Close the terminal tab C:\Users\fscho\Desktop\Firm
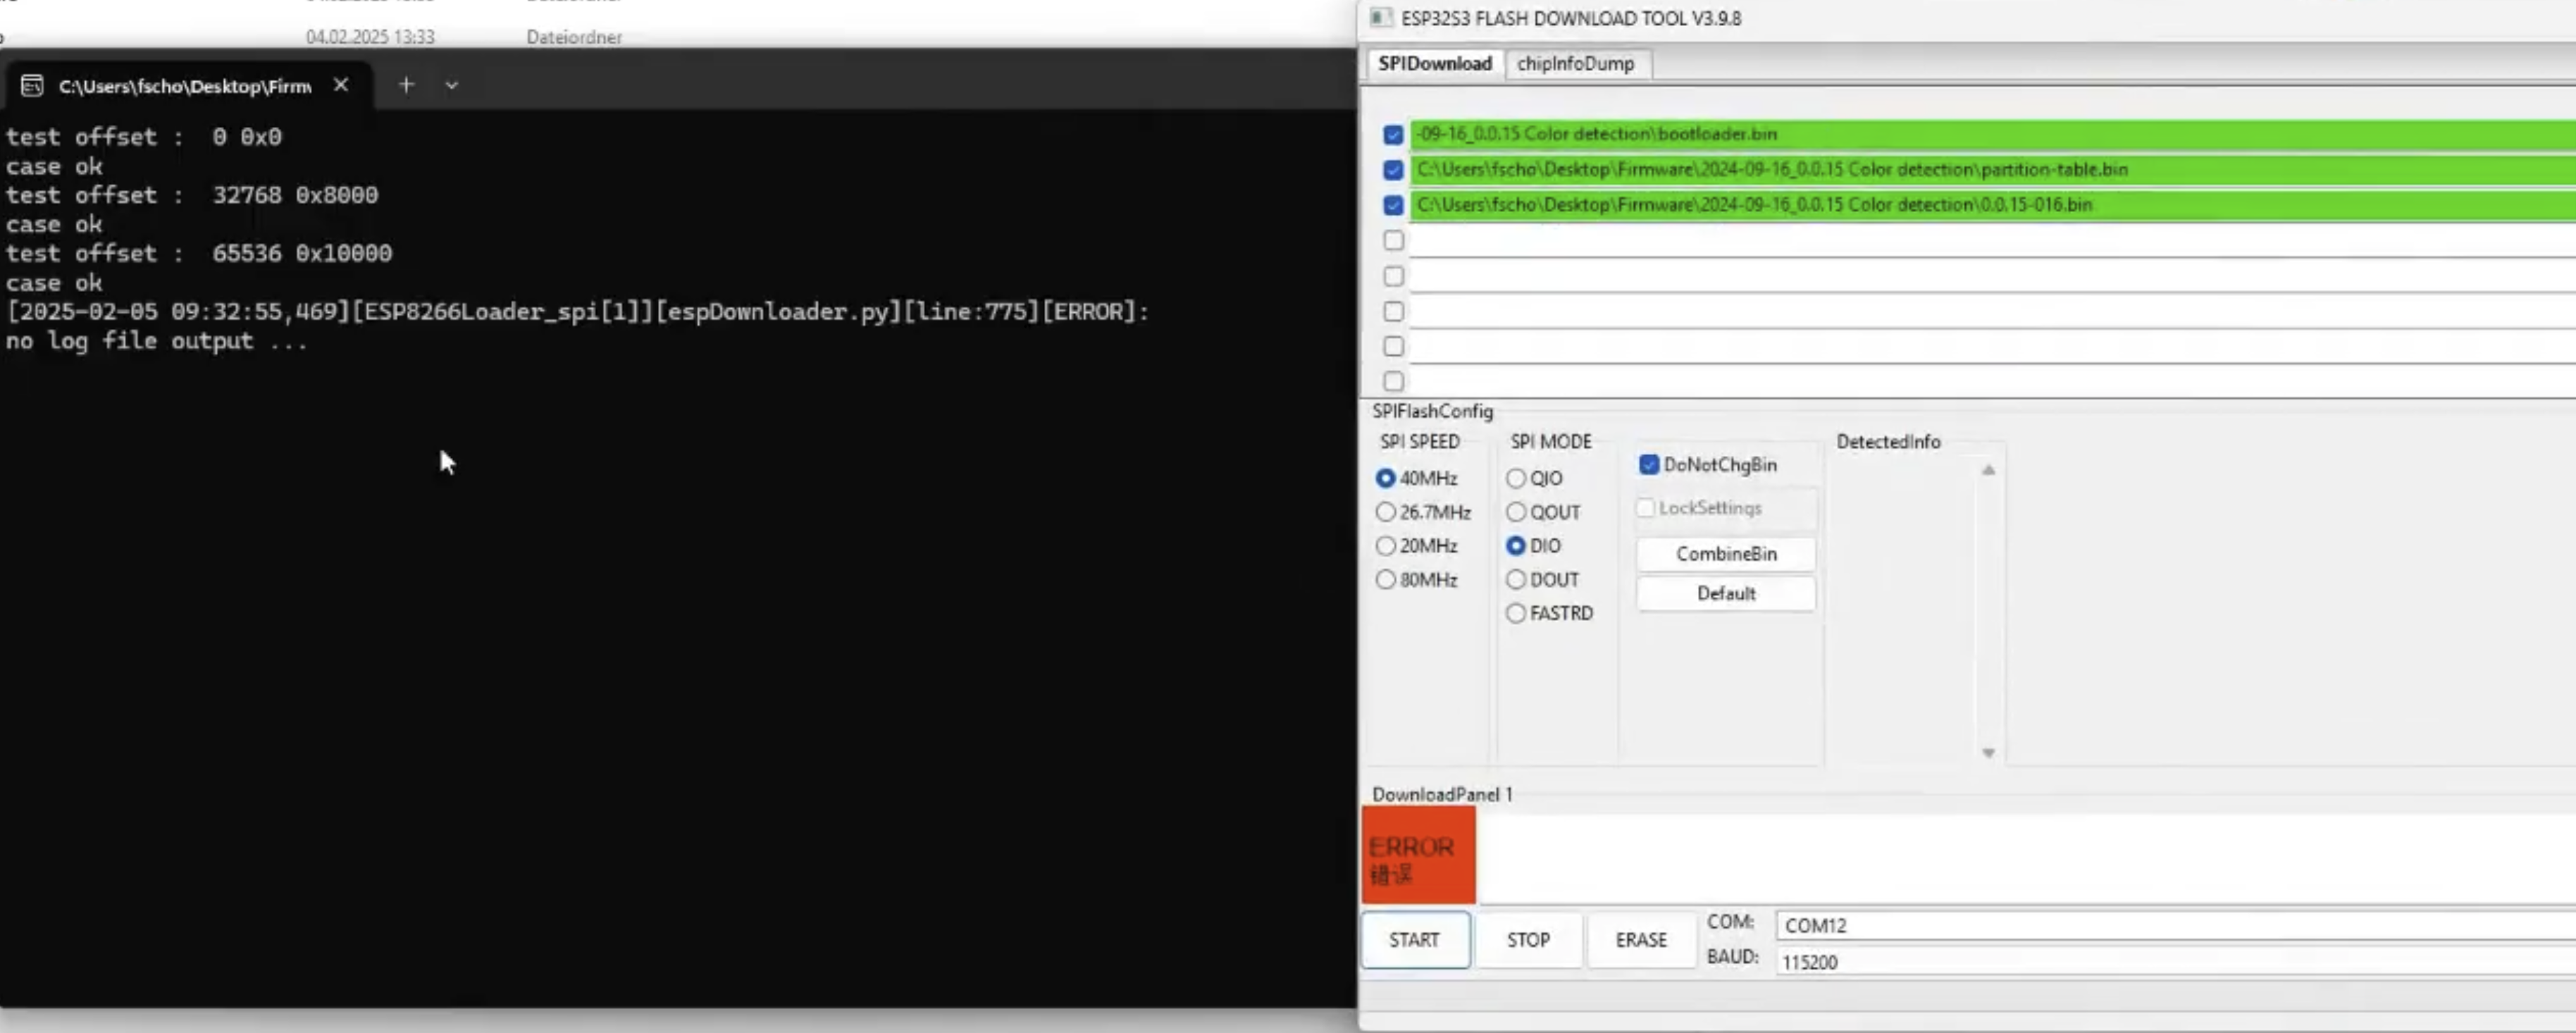The height and width of the screenshot is (1033, 2576). pos(341,85)
